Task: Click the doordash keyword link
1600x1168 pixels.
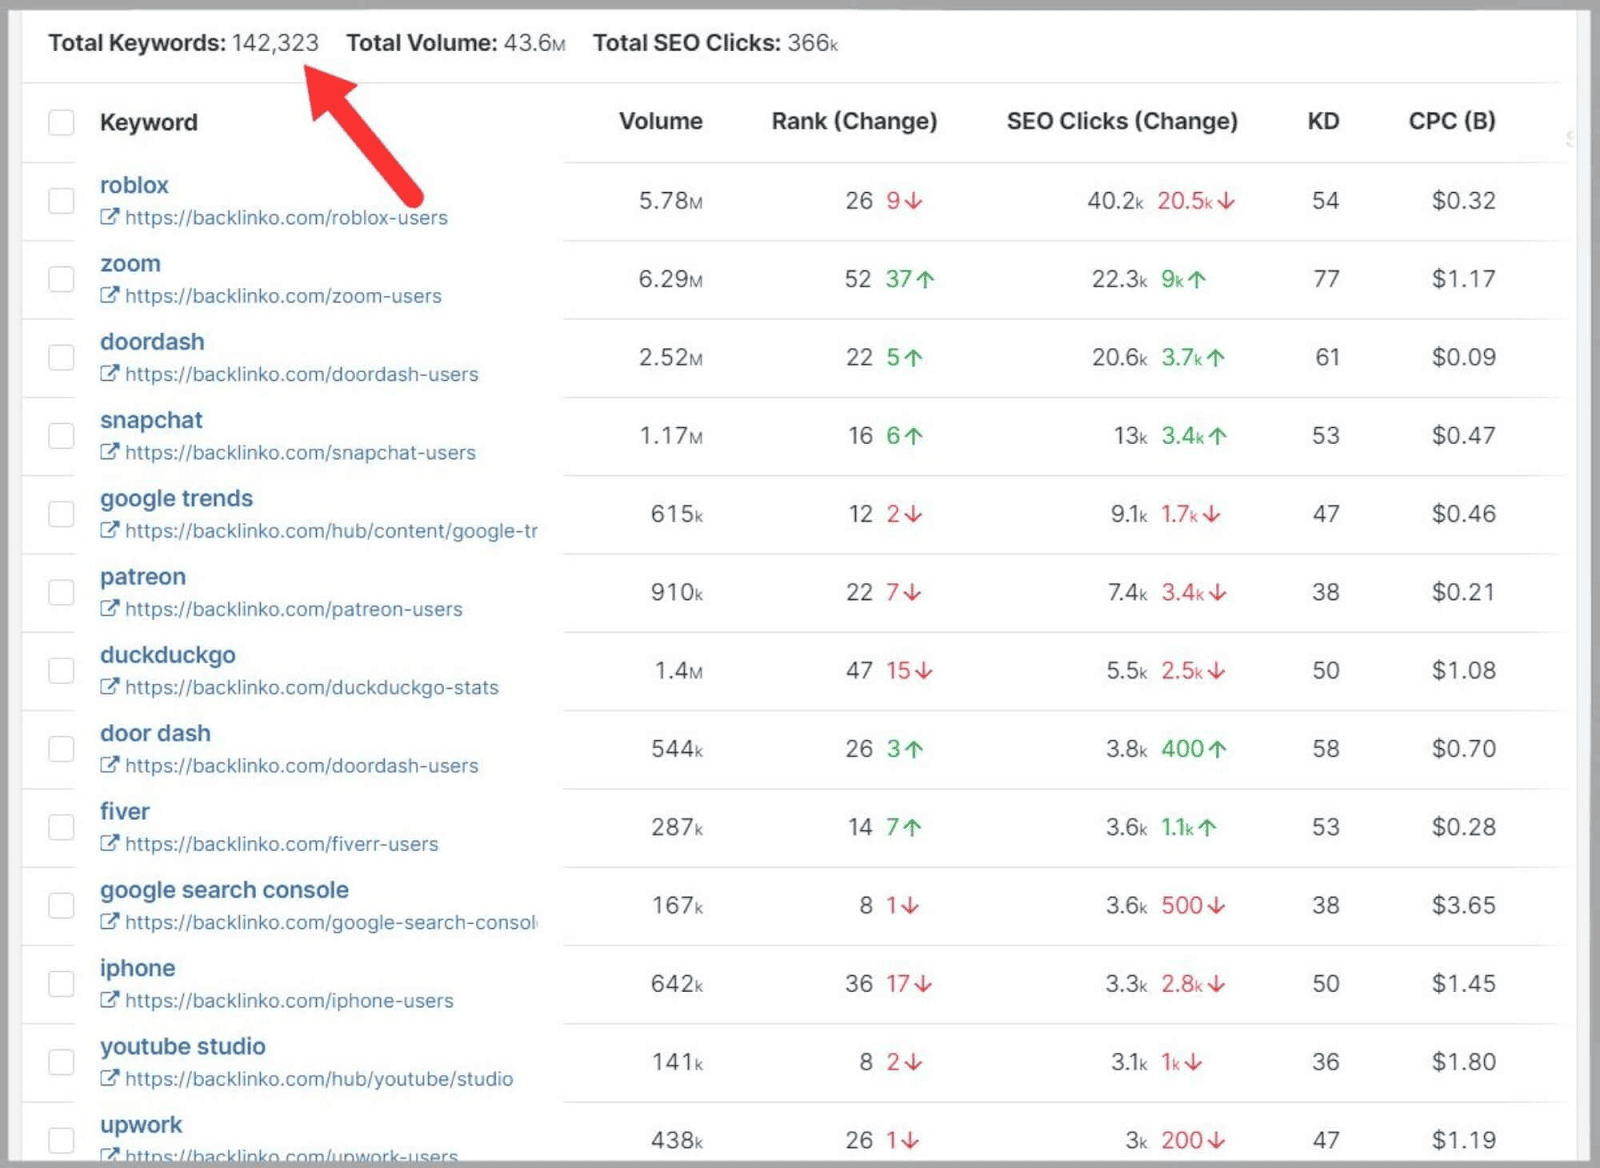Action: 152,341
